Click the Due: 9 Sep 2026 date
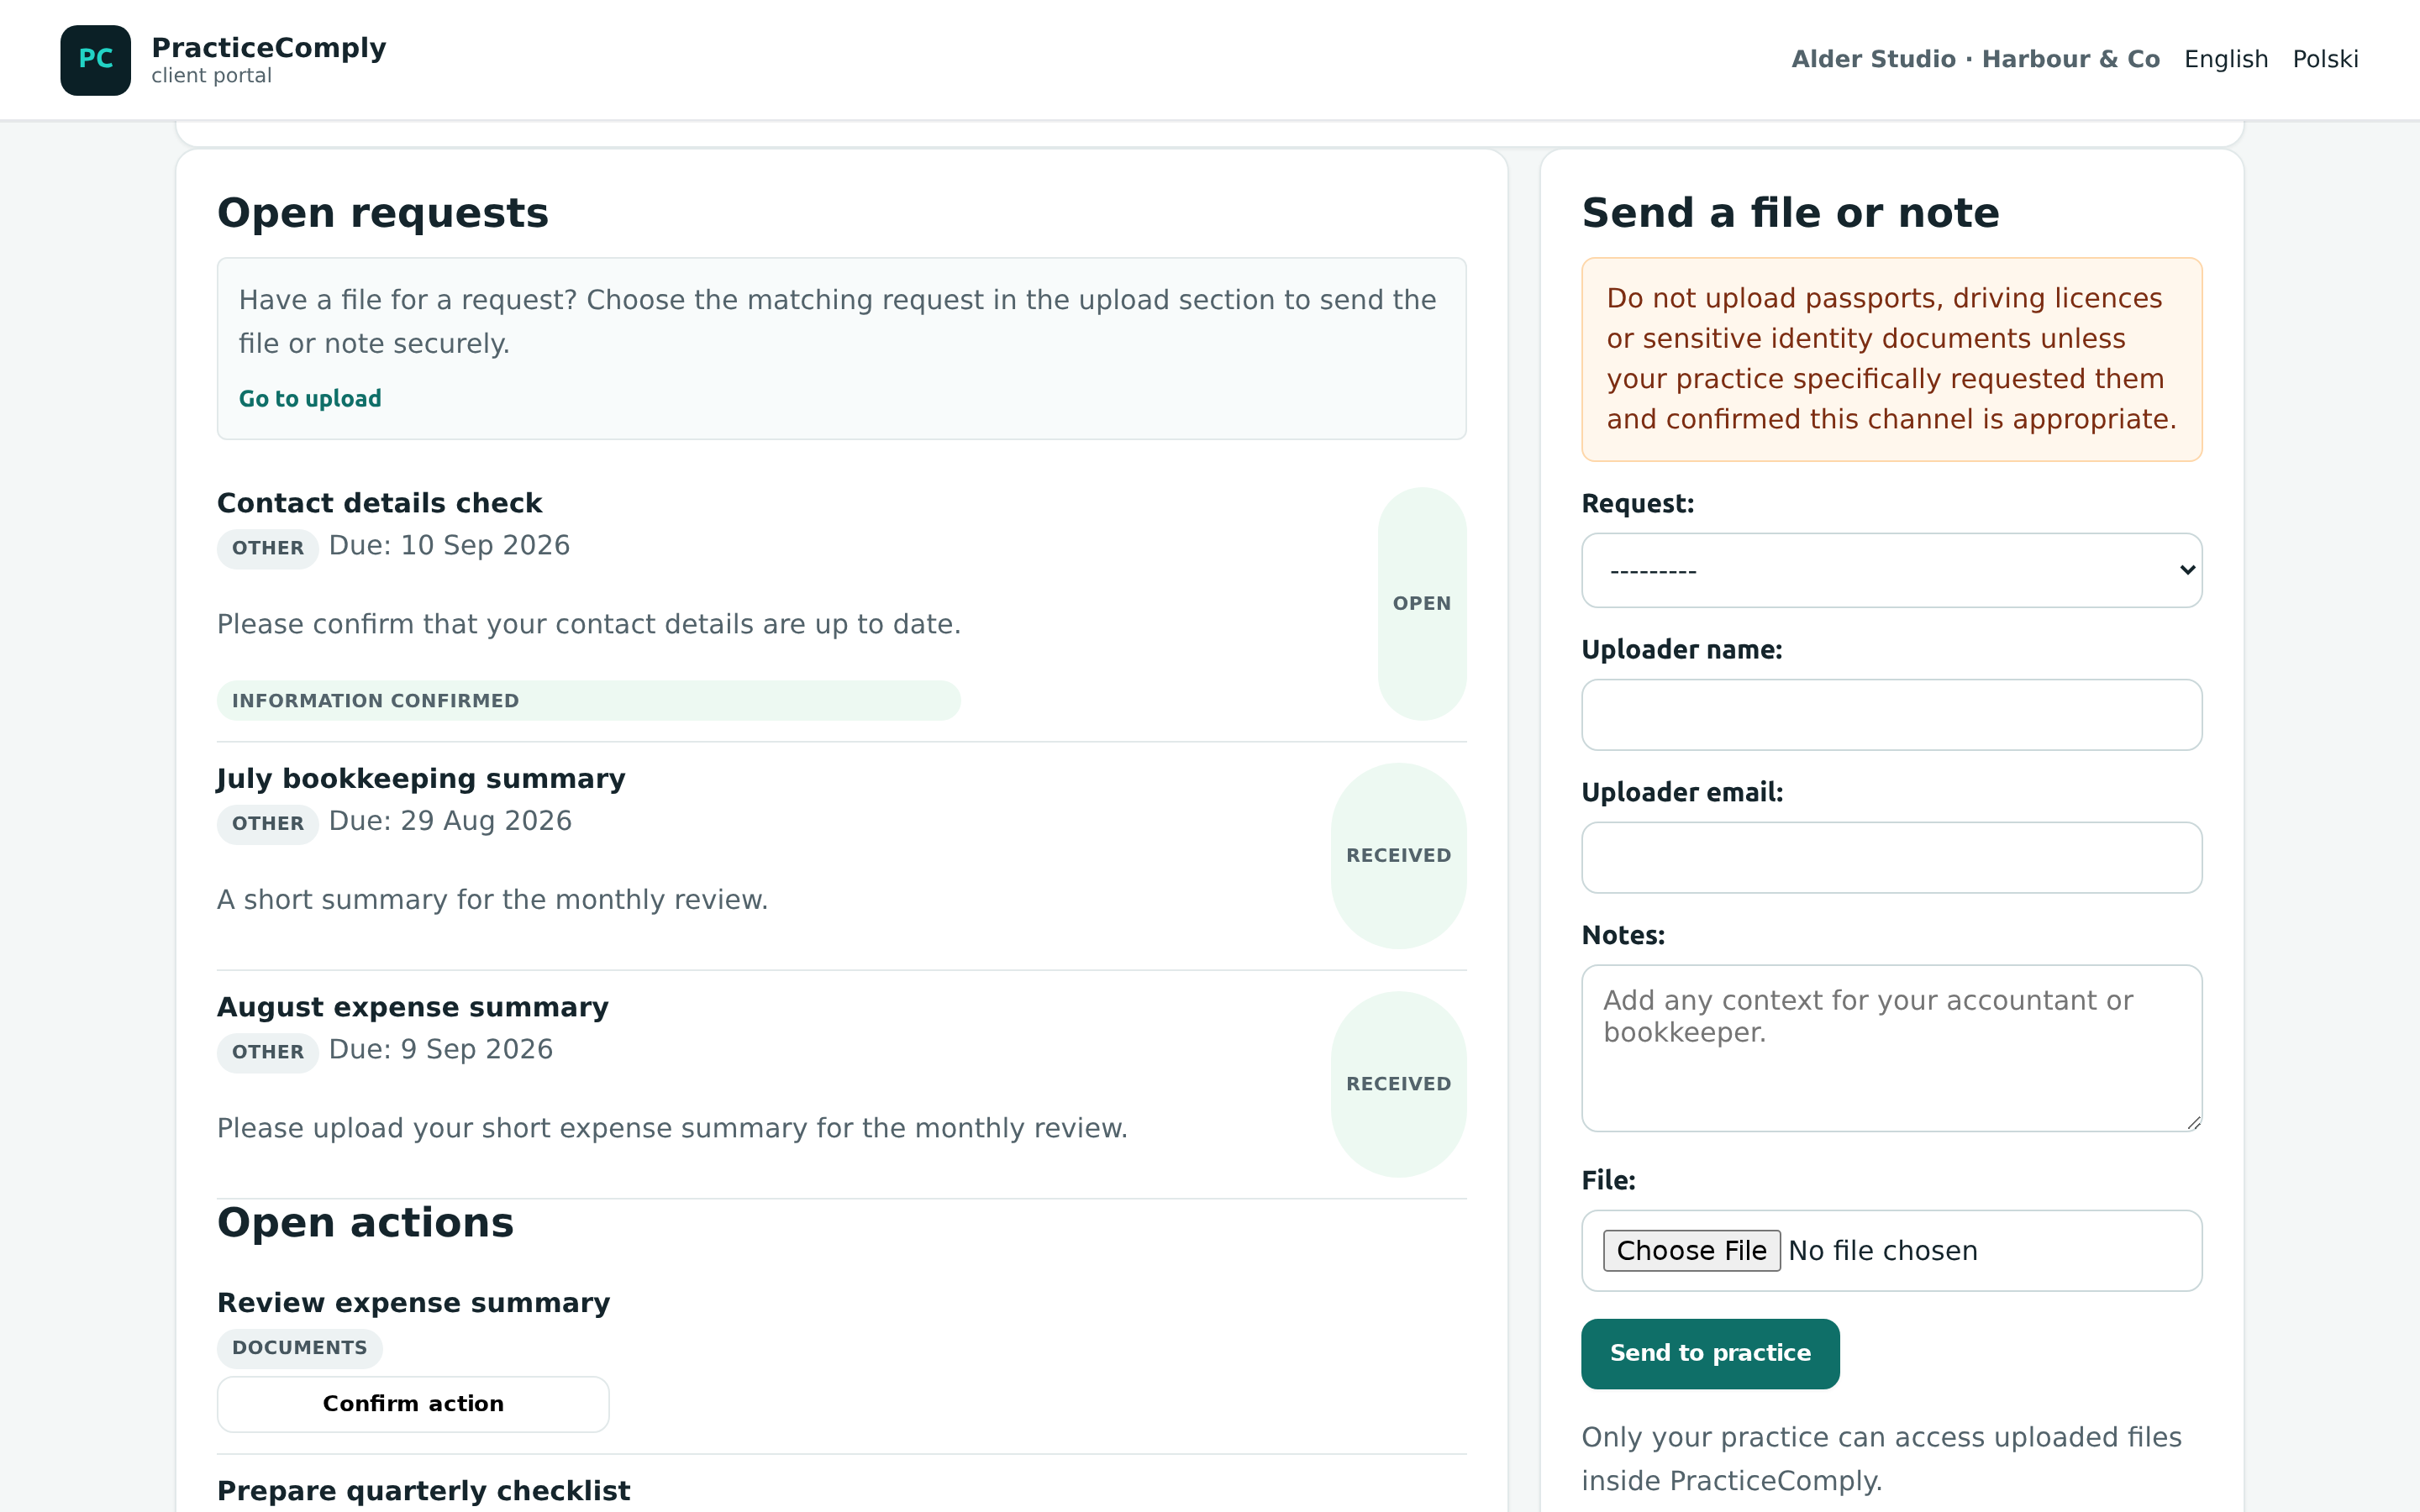The width and height of the screenshot is (2420, 1512). (x=441, y=1050)
